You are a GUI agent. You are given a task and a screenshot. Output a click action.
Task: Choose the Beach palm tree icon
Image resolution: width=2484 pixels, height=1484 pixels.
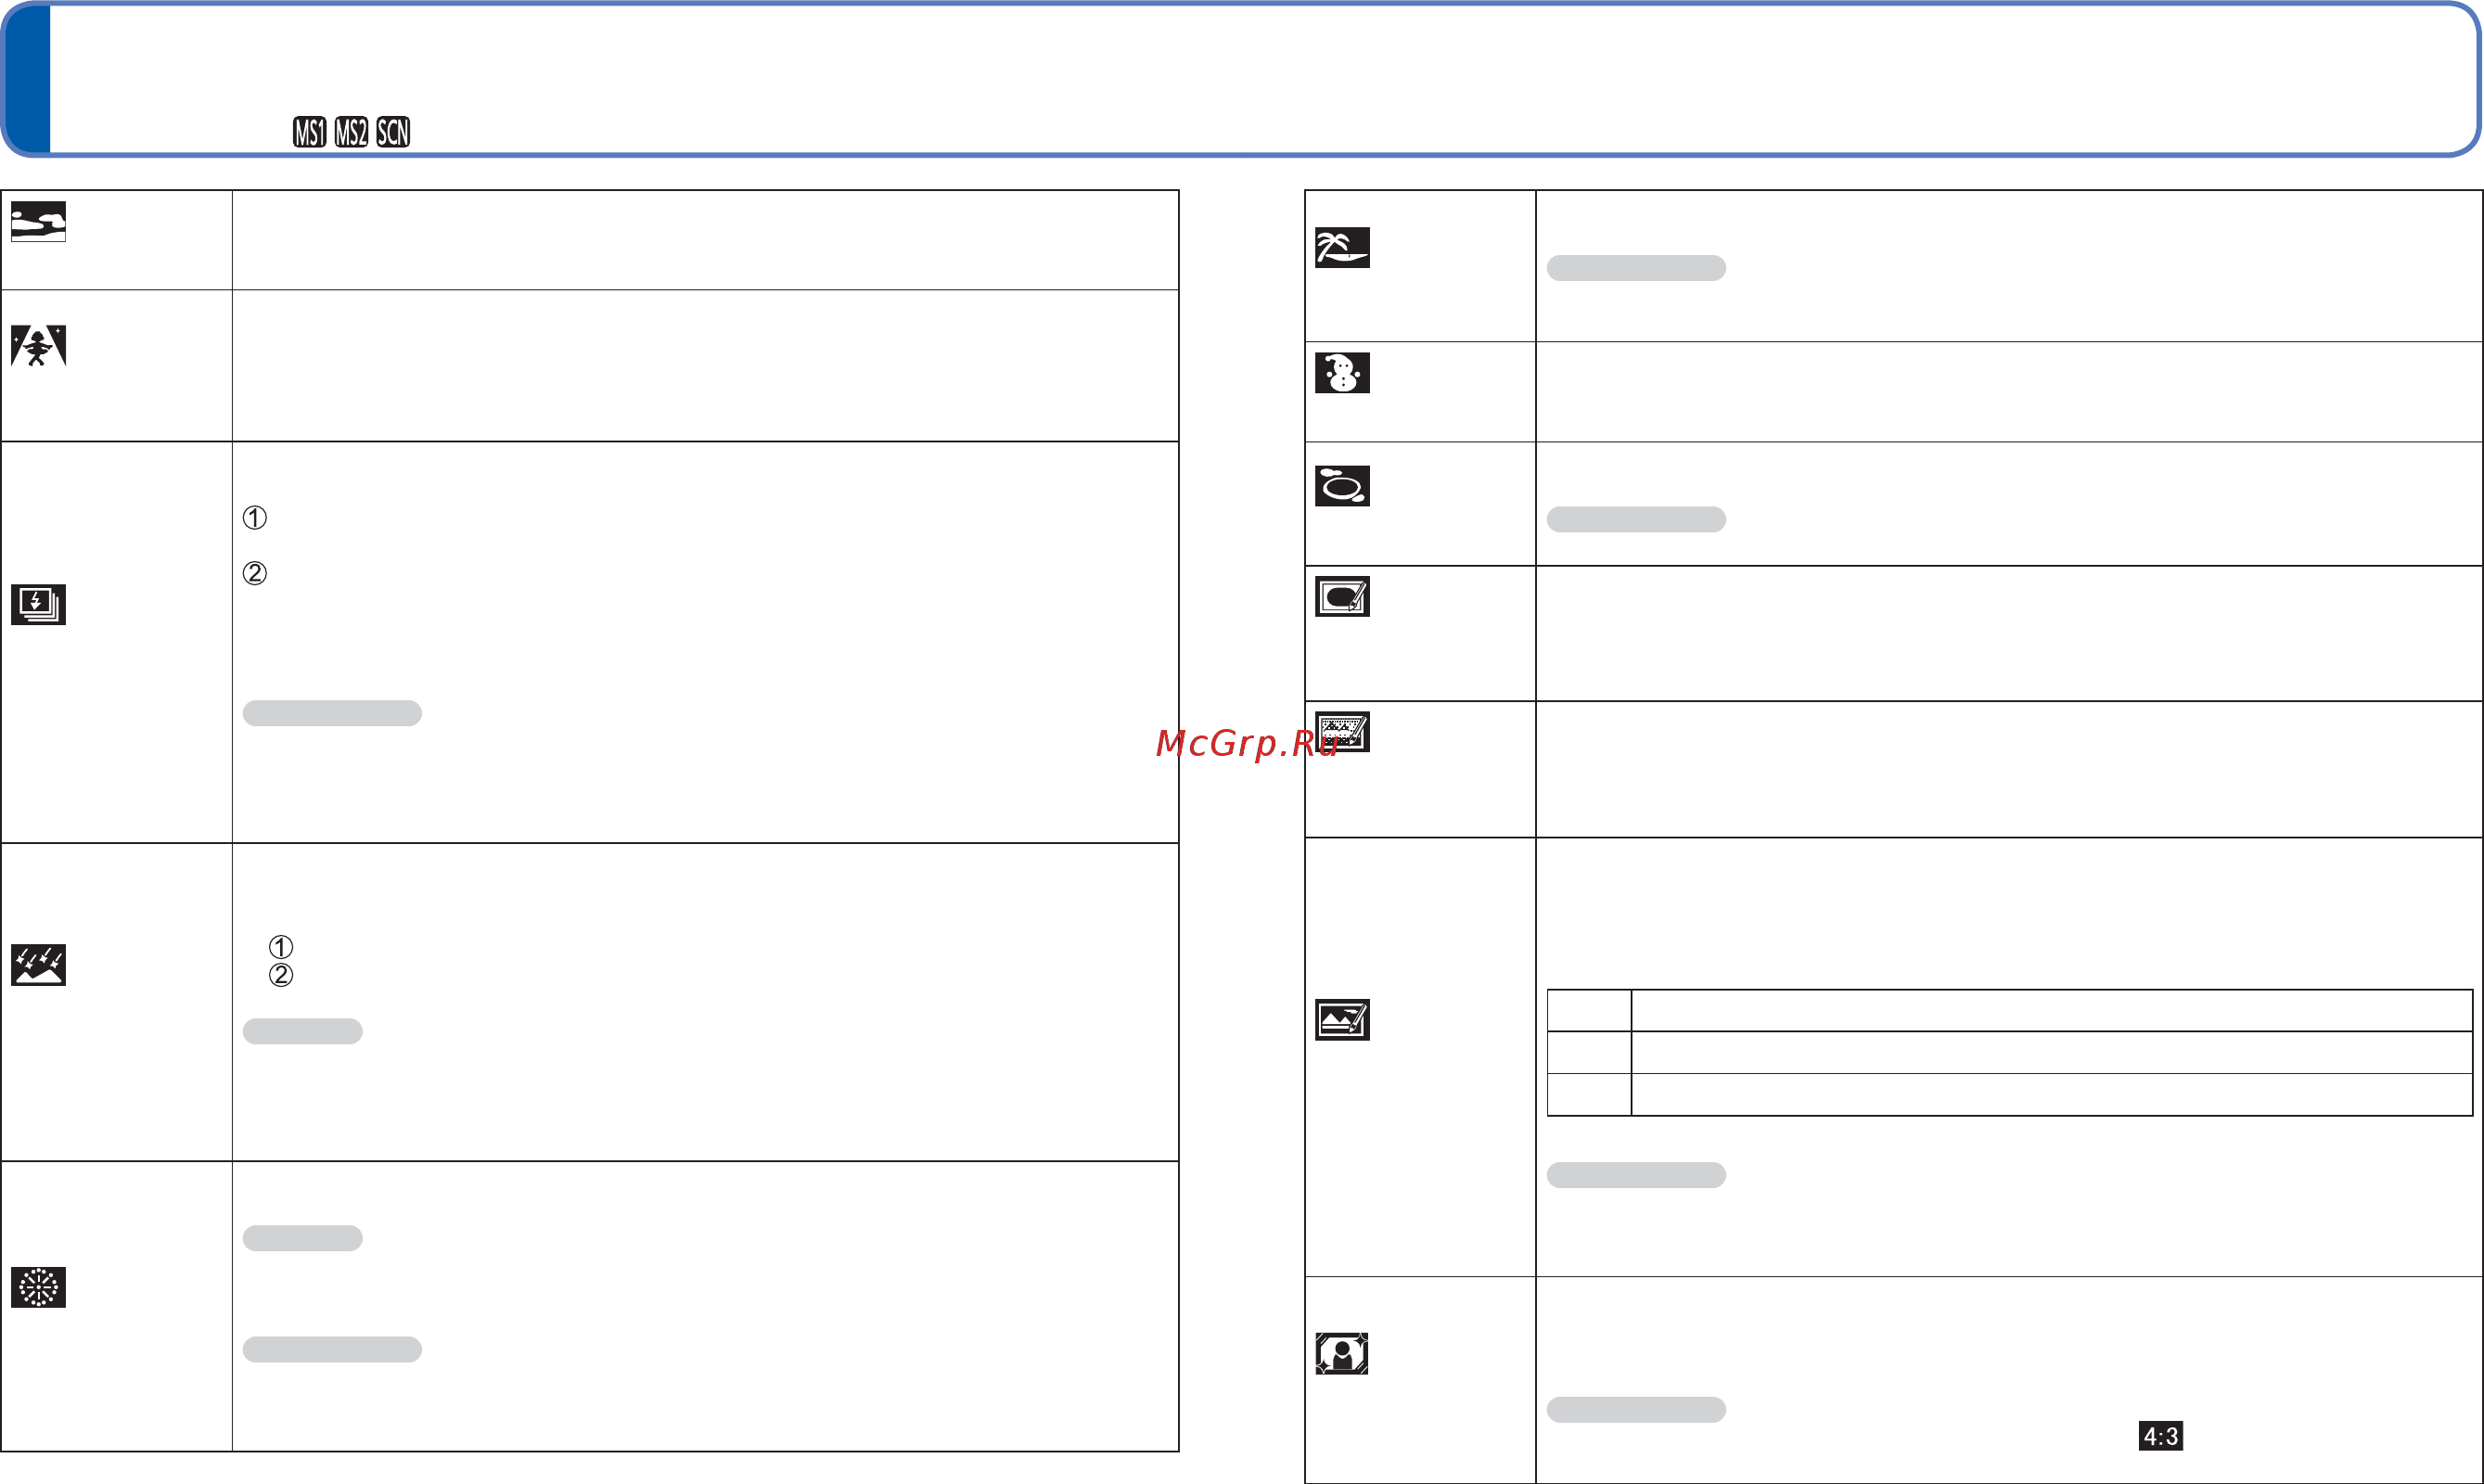(x=1342, y=247)
